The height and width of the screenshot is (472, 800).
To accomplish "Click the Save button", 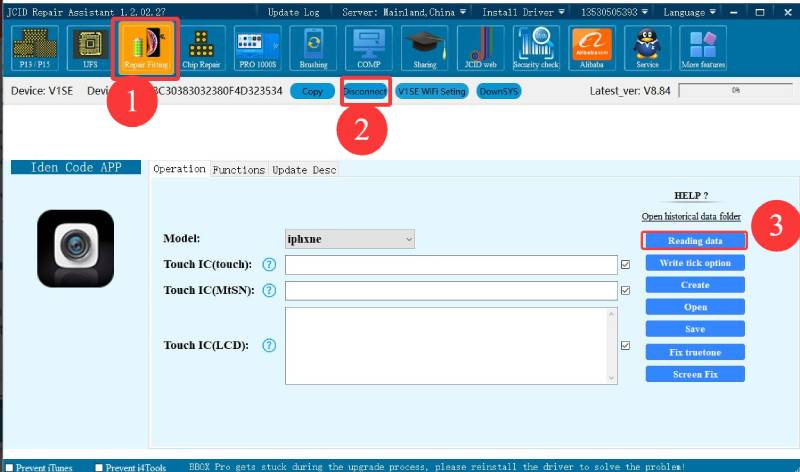I will click(695, 329).
